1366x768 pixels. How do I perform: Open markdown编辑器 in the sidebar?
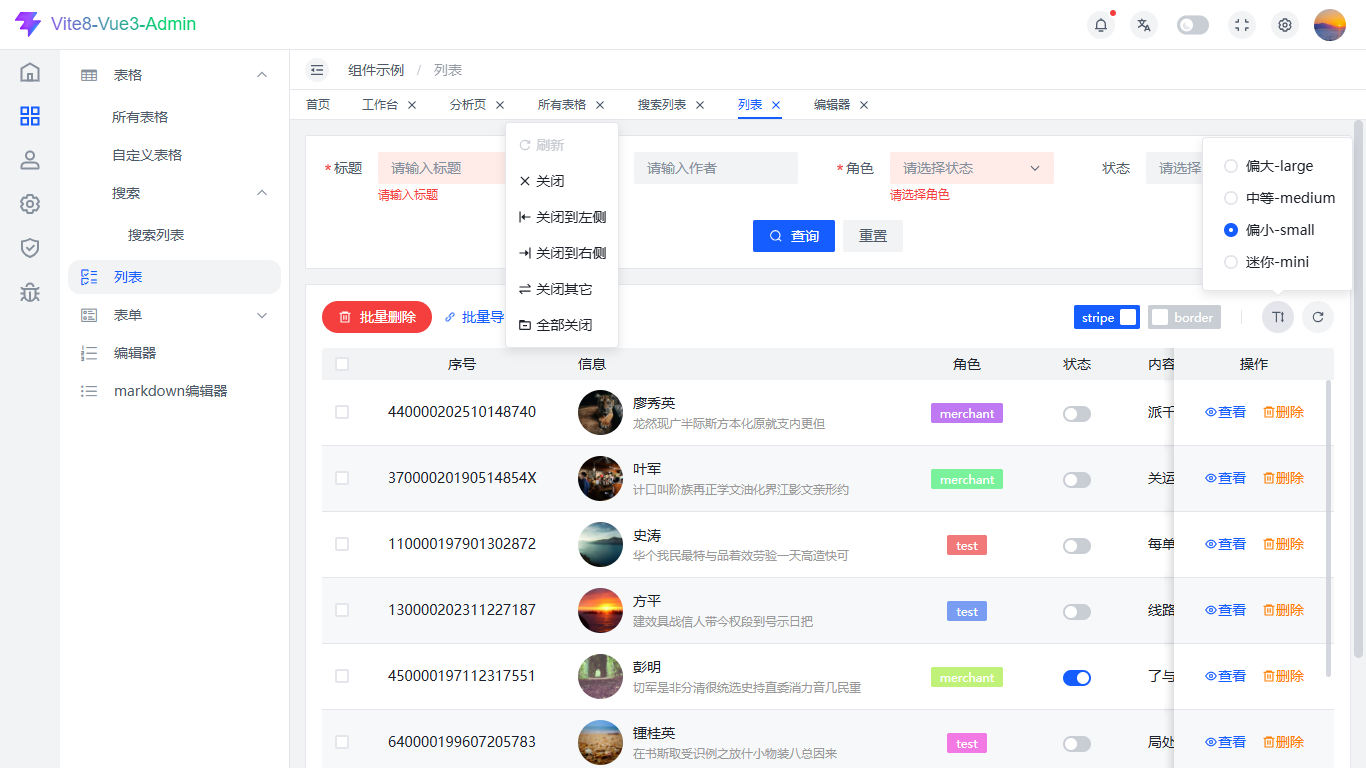point(174,391)
